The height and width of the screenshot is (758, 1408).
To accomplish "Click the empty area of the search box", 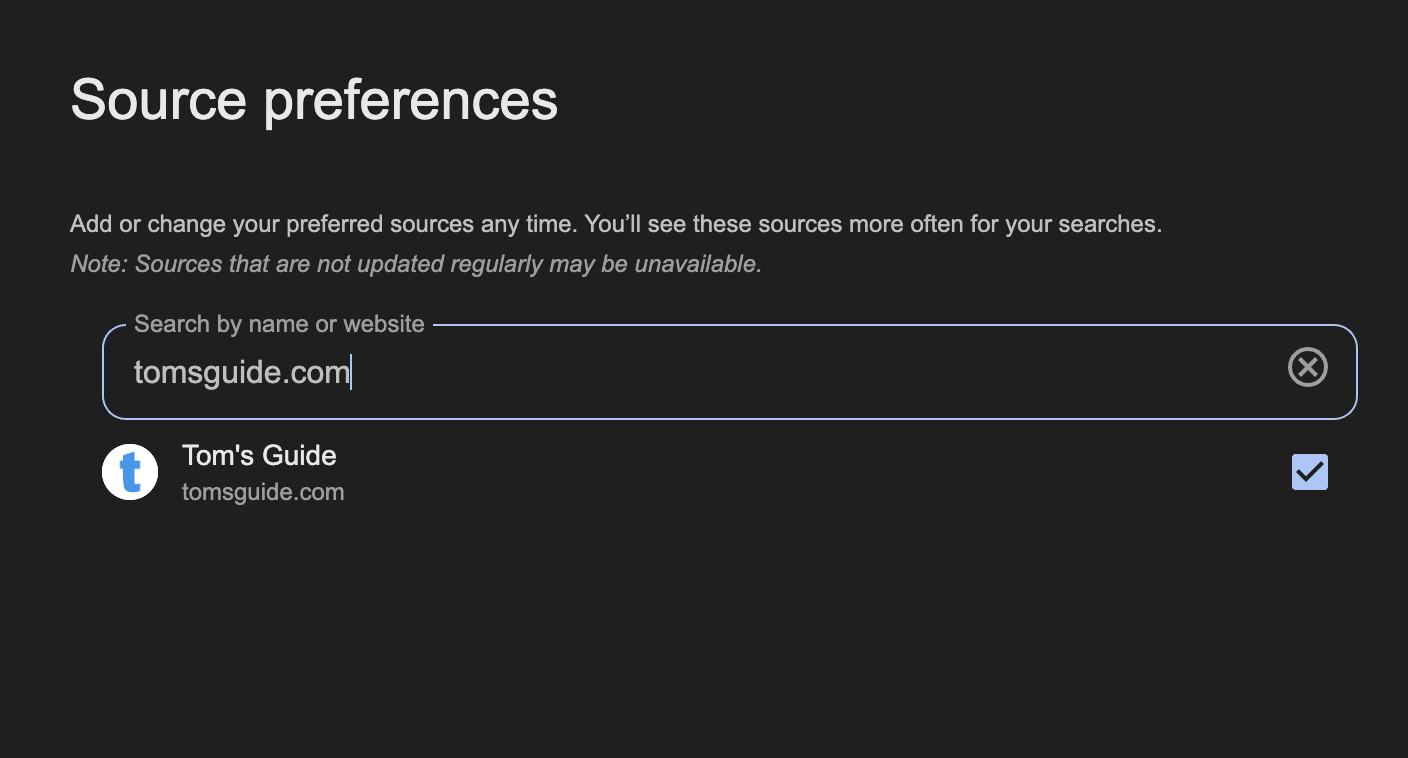I will point(800,372).
